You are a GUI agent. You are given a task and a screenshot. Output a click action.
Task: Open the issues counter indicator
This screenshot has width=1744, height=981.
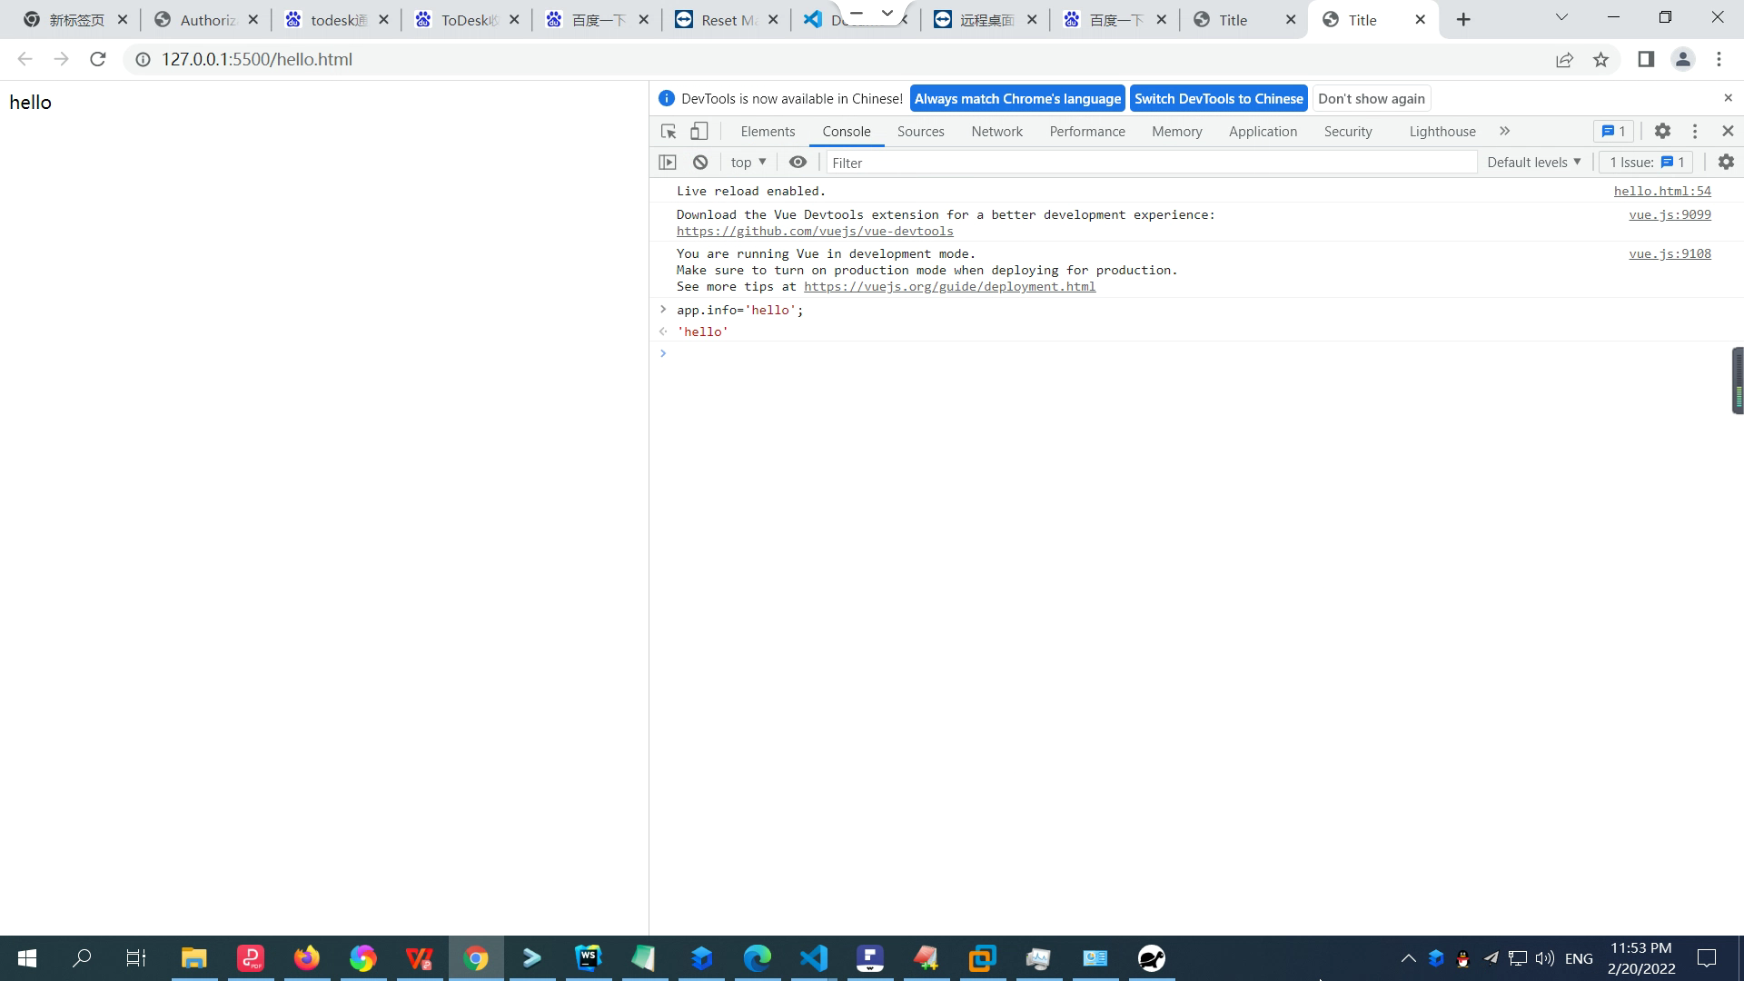tap(1645, 162)
